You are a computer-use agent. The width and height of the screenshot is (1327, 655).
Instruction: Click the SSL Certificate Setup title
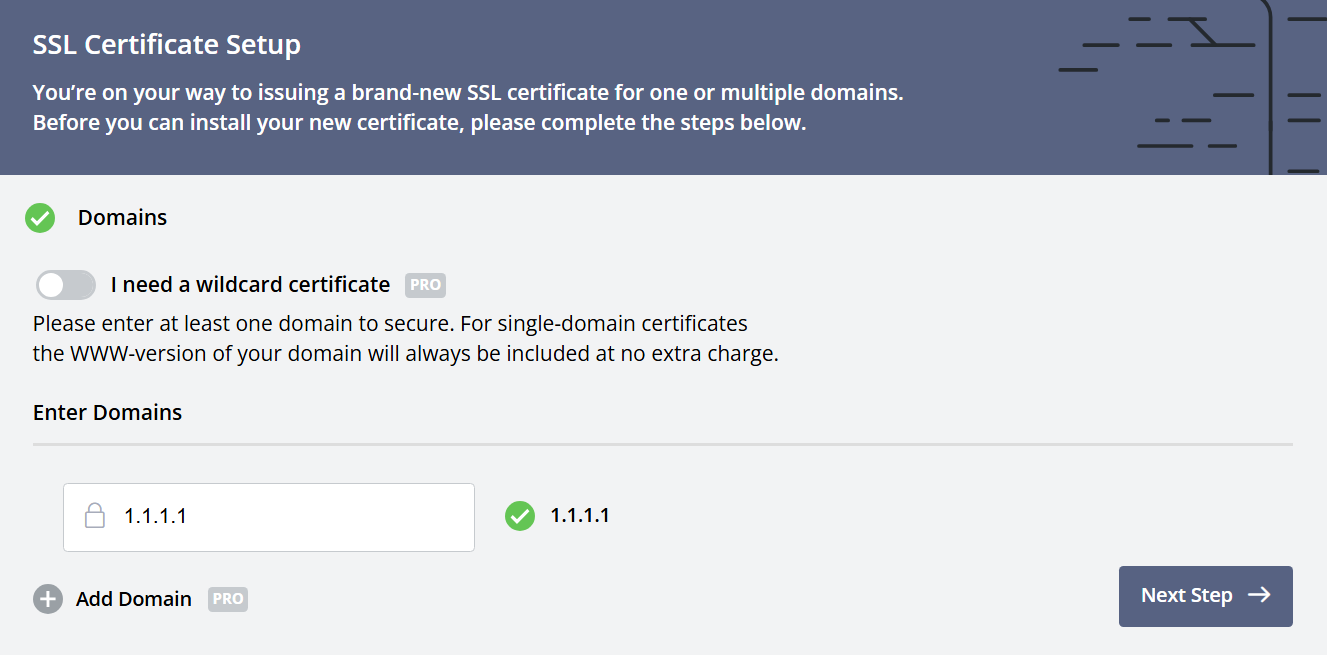[x=166, y=45]
